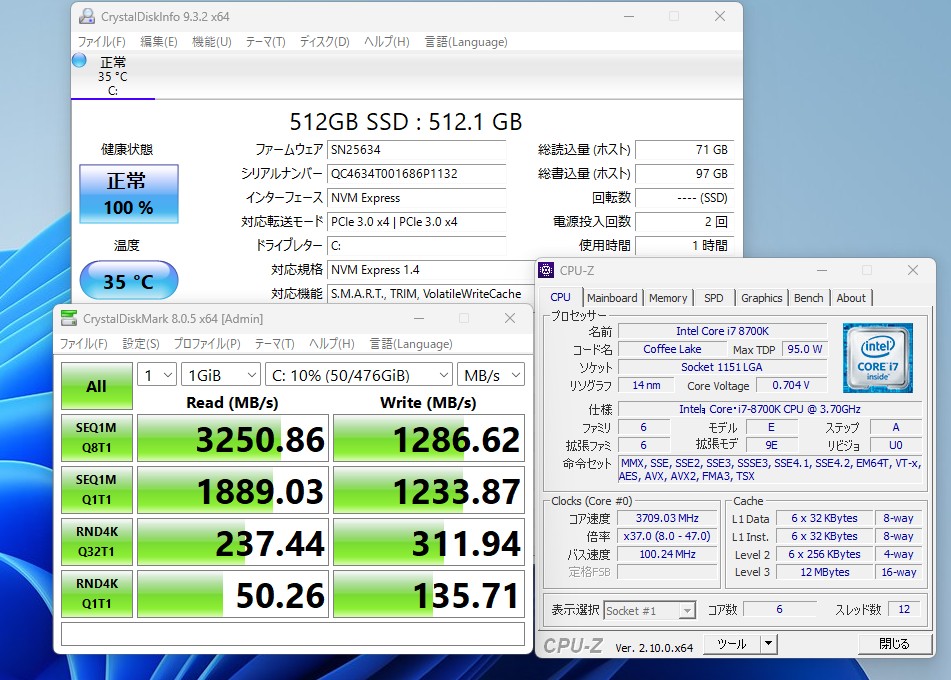Switch to the Graphics tab in CPU-Z

click(x=761, y=298)
